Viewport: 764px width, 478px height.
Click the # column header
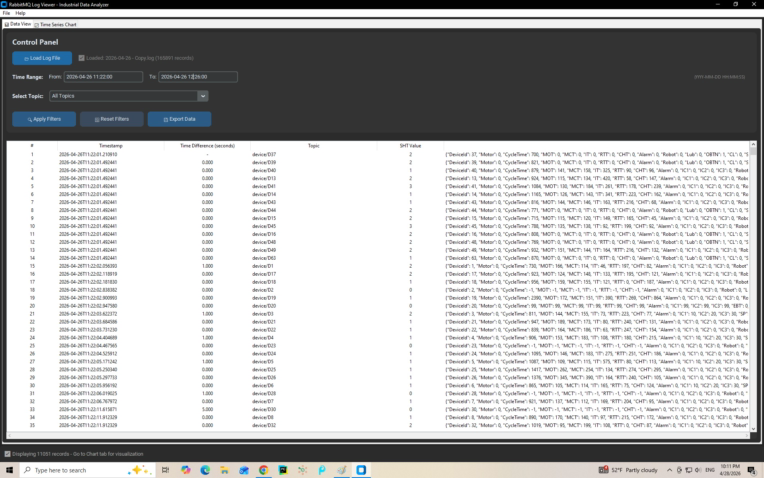pos(32,146)
